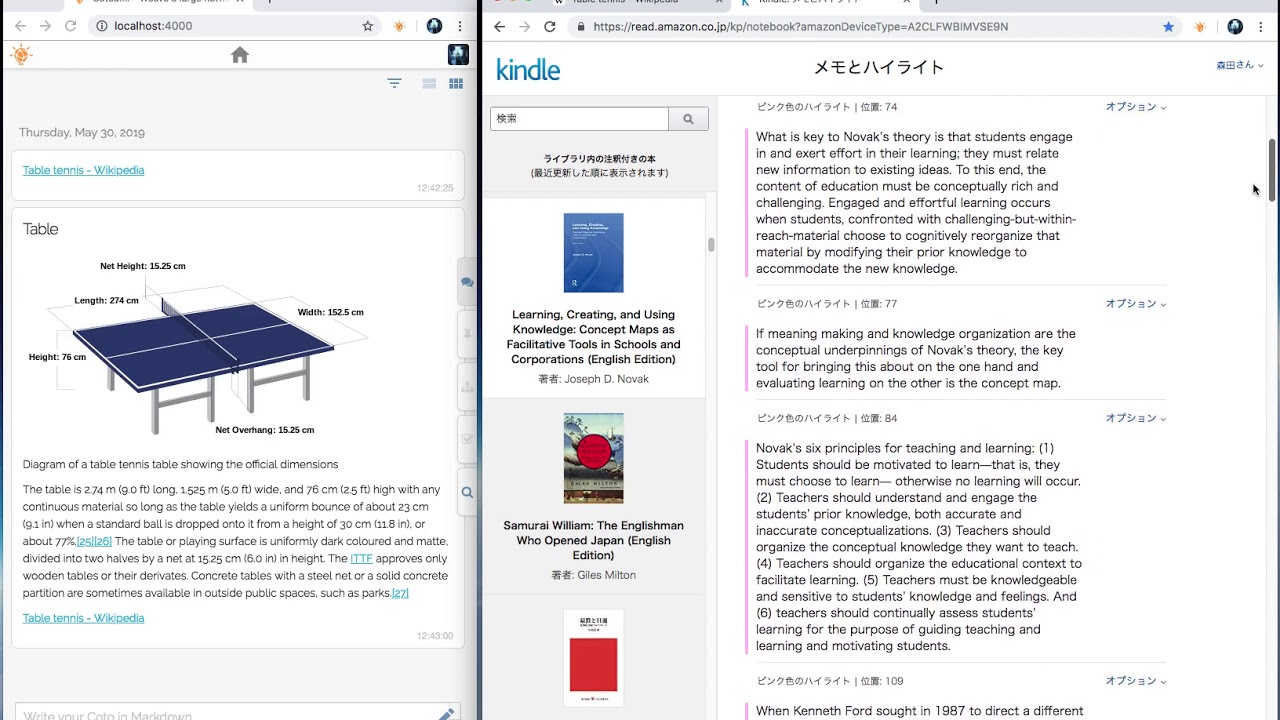Screen dimensions: 1280x720
Task: Open the magnifier search side tab in Cotoami
Action: (467, 492)
